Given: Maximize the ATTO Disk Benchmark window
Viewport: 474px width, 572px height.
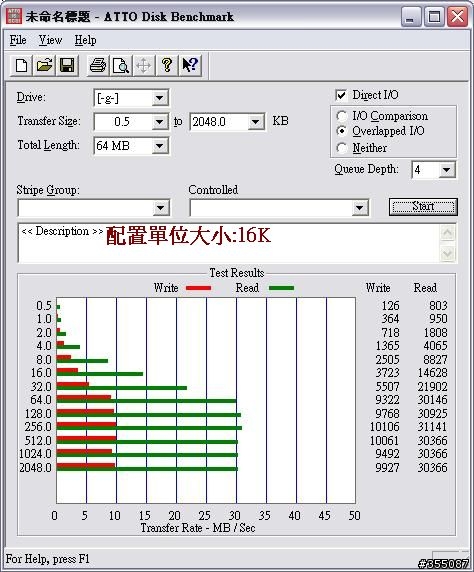Looking at the screenshot, I should (434, 17).
